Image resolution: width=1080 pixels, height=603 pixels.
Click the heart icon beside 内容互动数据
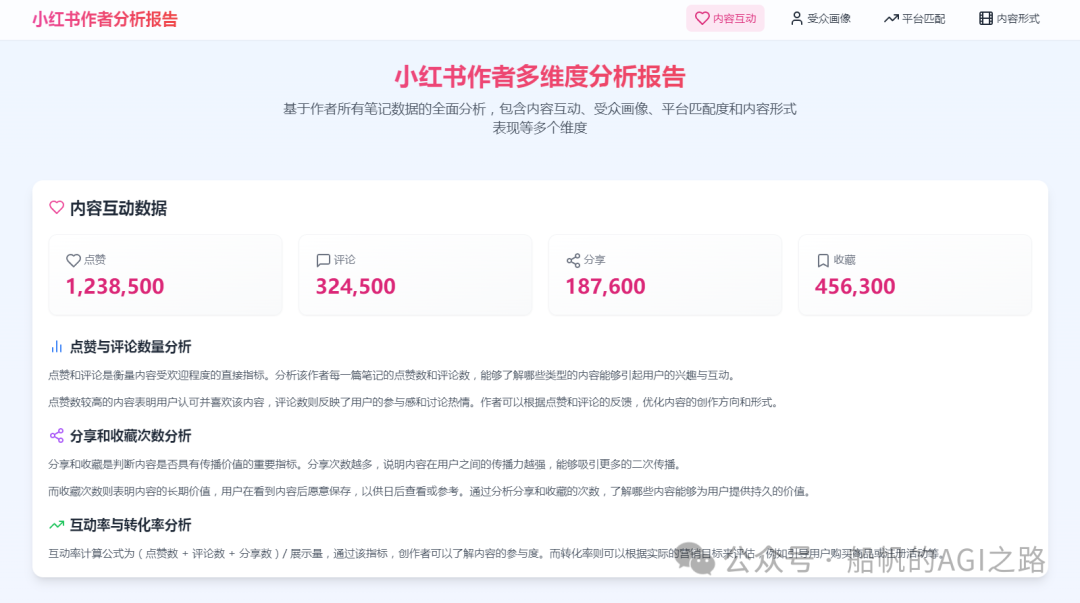click(x=56, y=207)
